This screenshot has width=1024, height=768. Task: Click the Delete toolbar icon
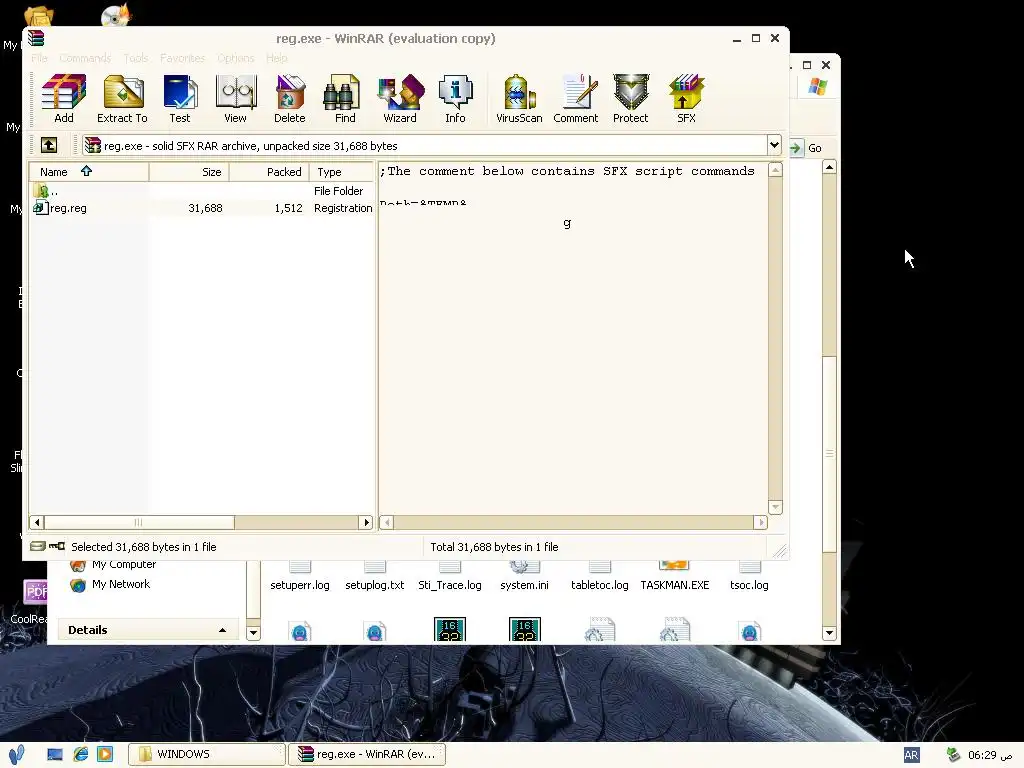coord(289,99)
